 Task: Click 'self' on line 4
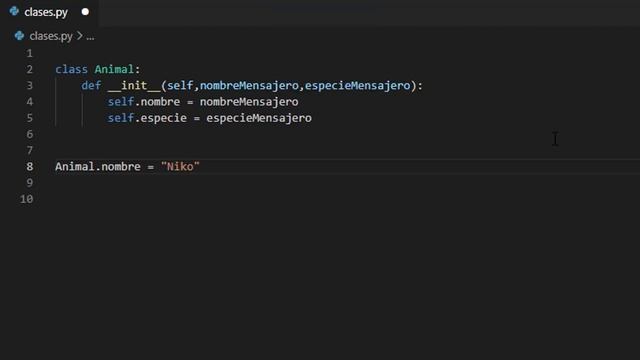pos(121,102)
